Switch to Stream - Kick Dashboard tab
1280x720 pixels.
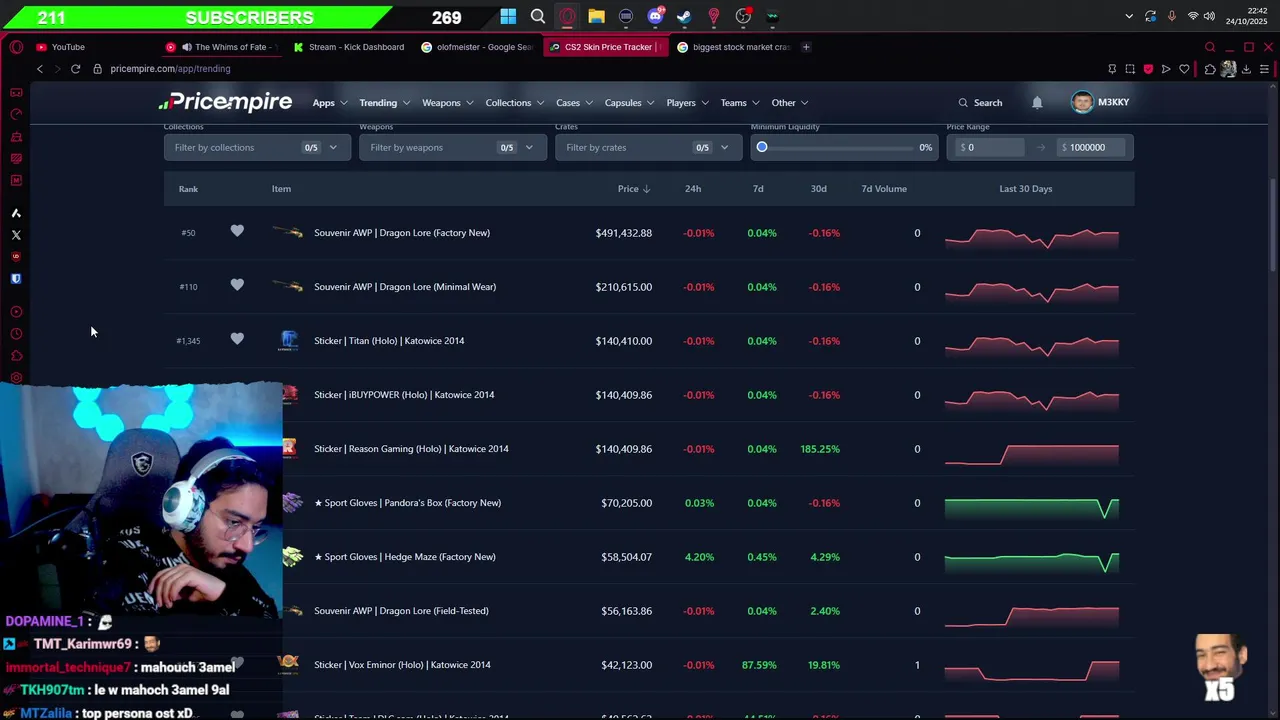pyautogui.click(x=350, y=47)
